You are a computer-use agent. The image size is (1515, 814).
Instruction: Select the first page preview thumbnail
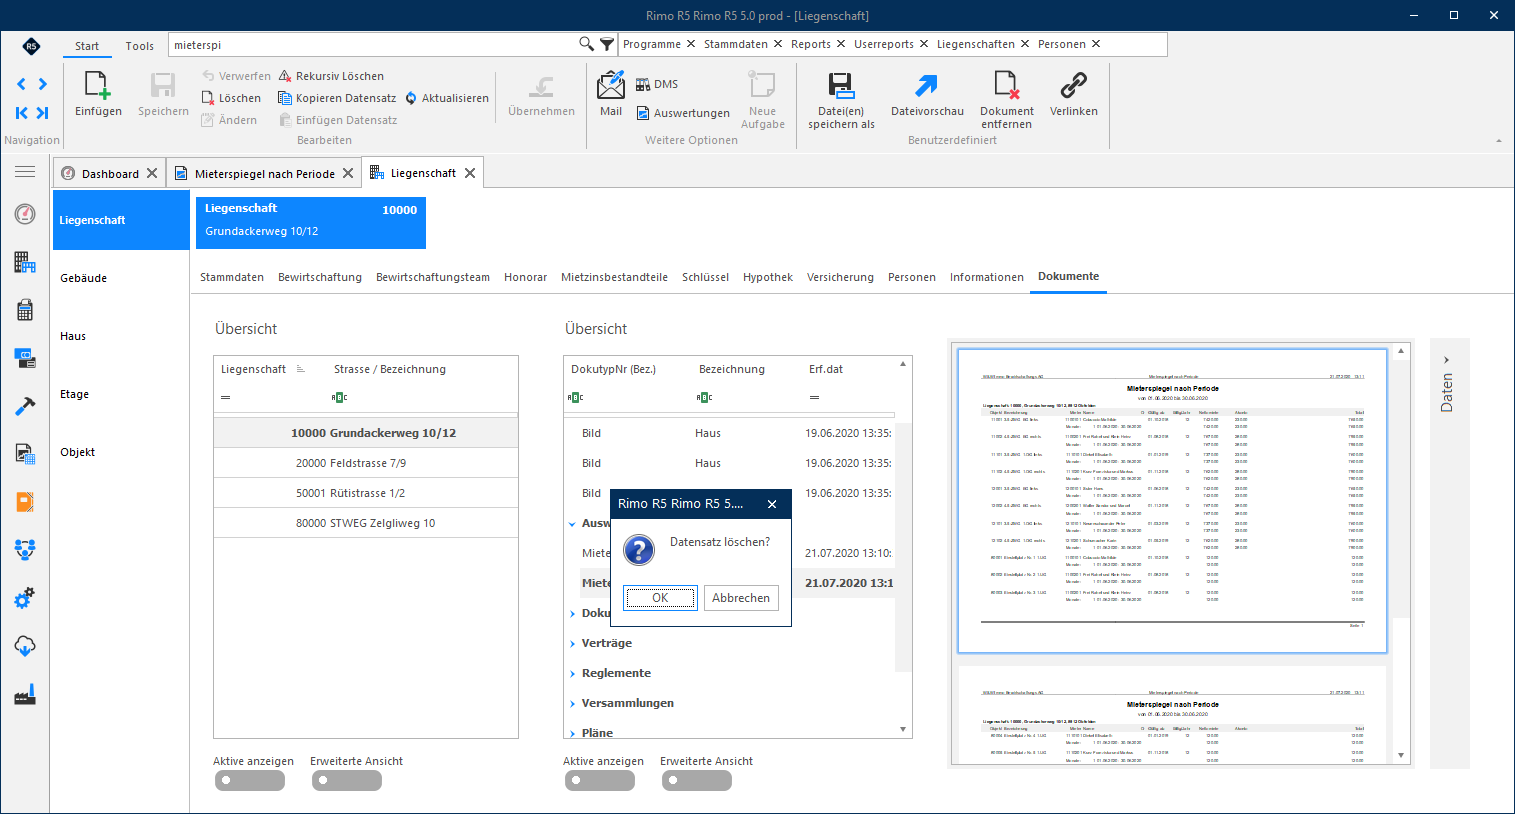pos(1172,500)
